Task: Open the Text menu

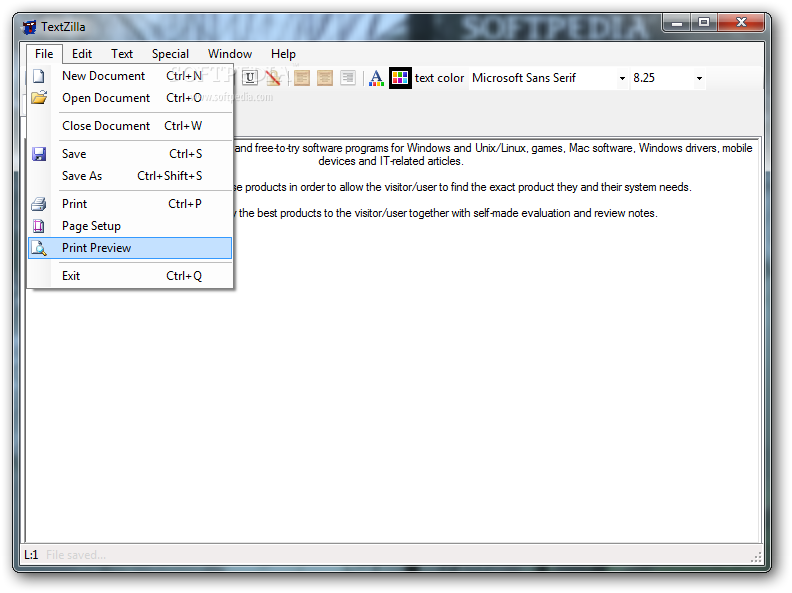Action: 122,54
